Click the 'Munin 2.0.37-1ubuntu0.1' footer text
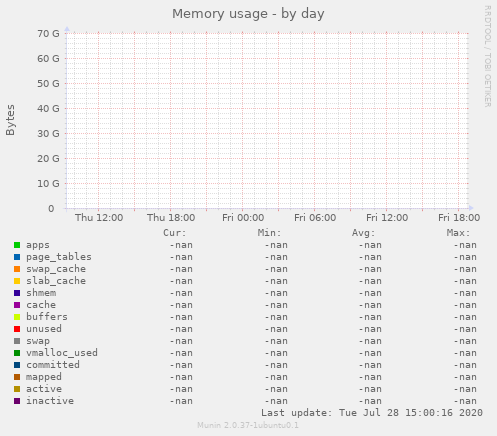Image resolution: width=497 pixels, height=436 pixels. [248, 425]
